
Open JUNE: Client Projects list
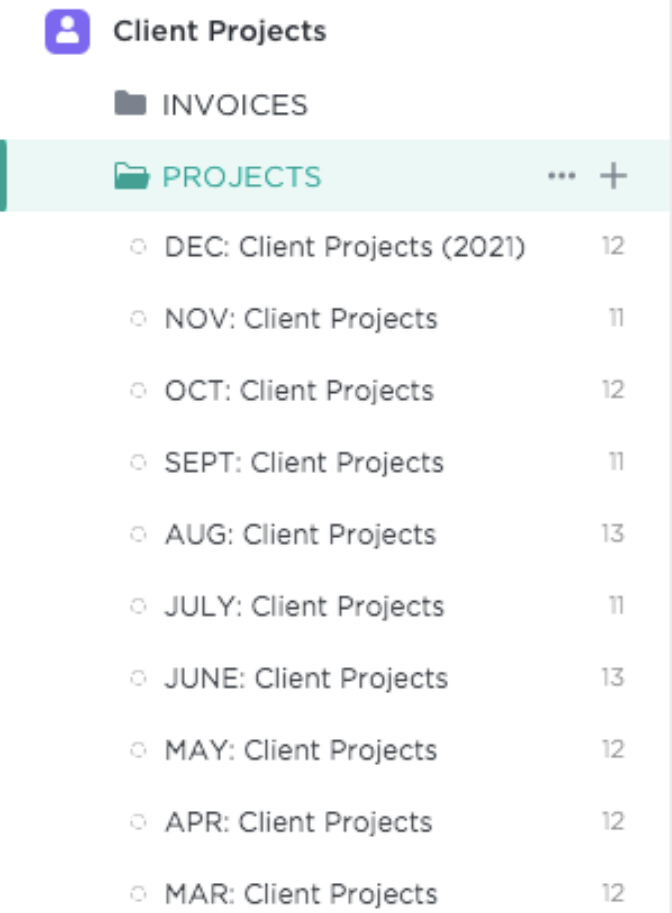click(x=306, y=679)
